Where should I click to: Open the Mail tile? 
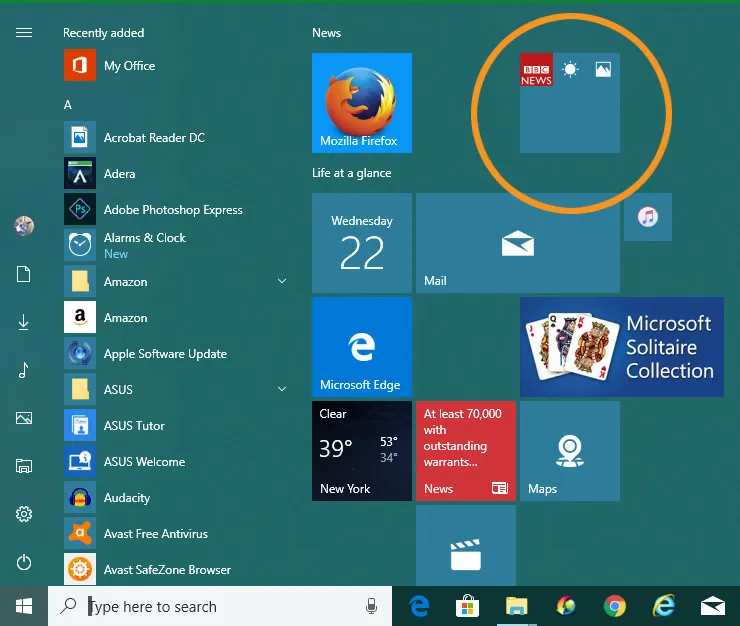pos(518,243)
